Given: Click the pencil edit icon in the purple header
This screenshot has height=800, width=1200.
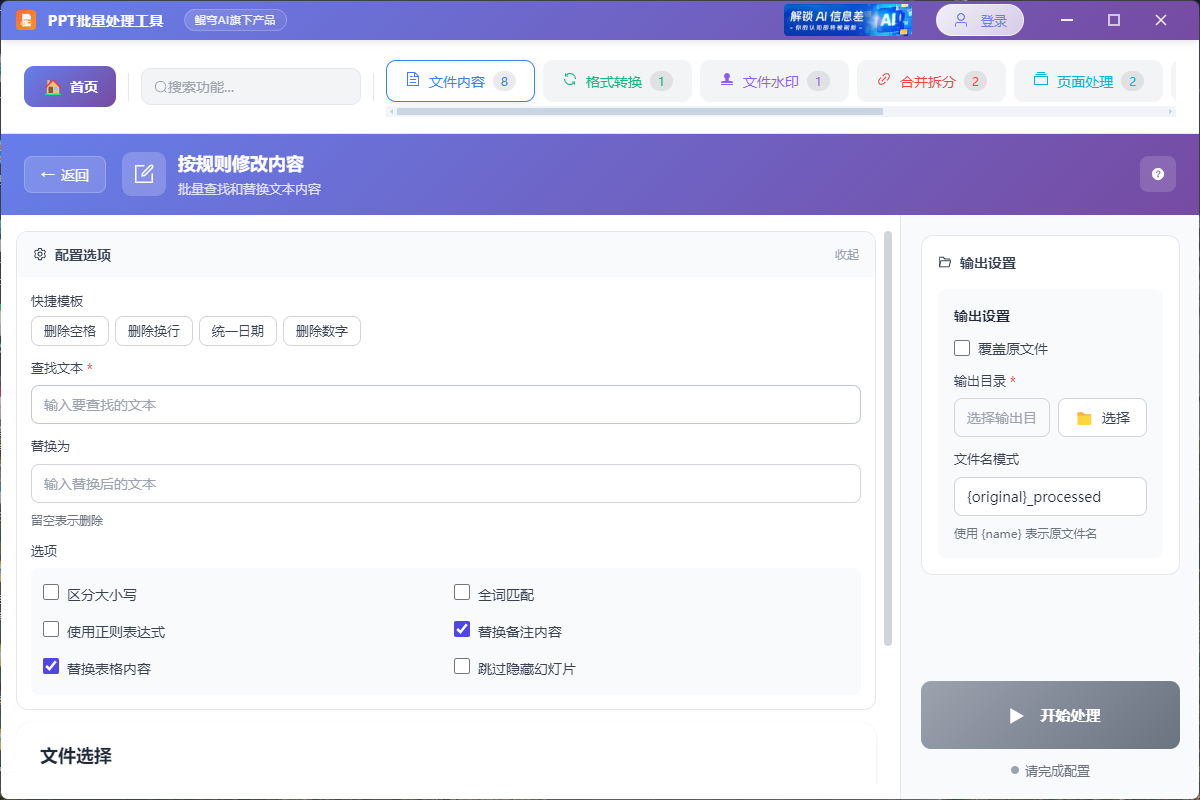Looking at the screenshot, I should (x=144, y=174).
